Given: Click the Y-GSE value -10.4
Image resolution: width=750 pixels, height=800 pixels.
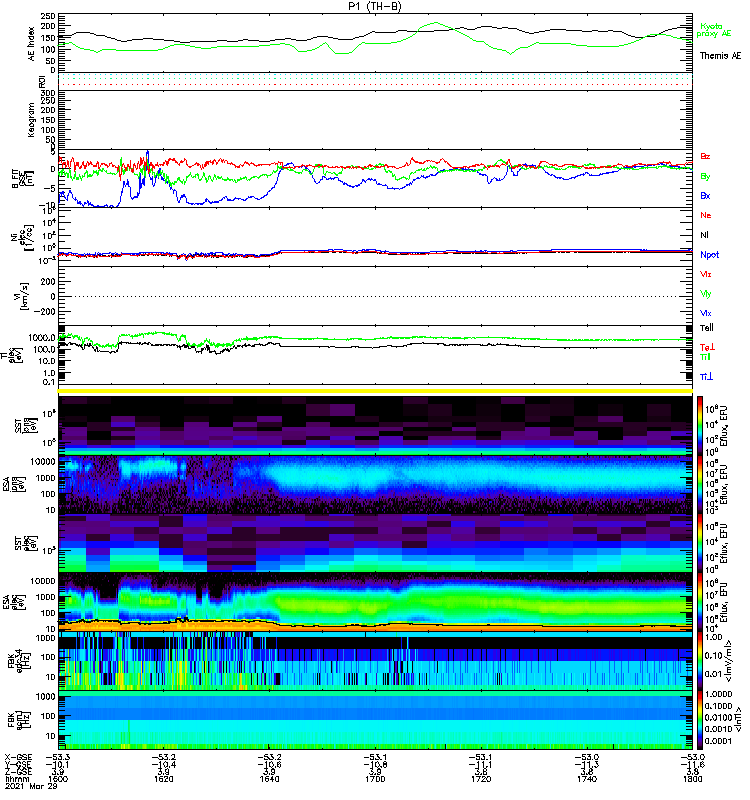Looking at the screenshot, I should (x=163, y=764).
